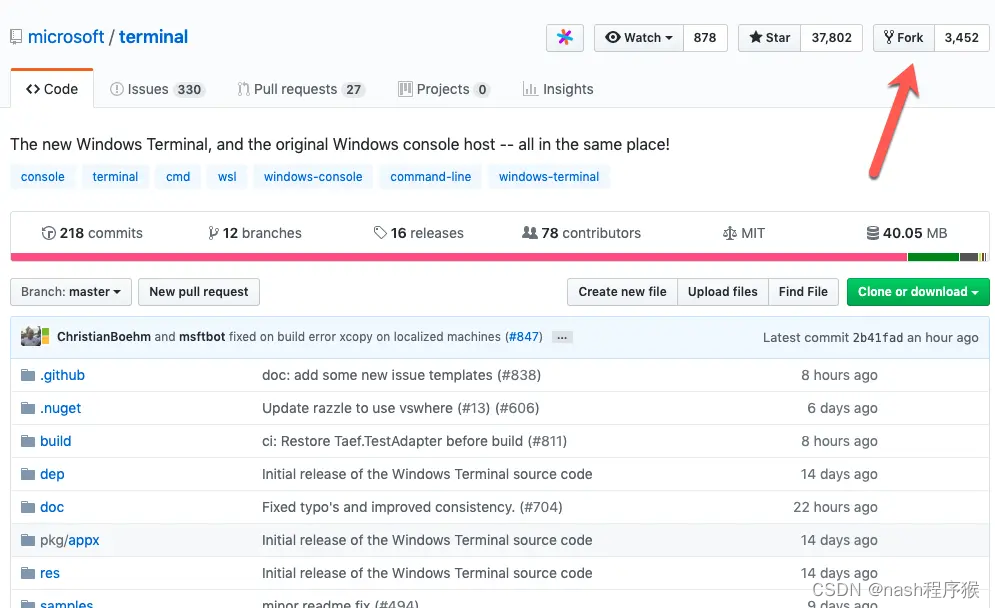The width and height of the screenshot is (995, 608).
Task: Click Create new file
Action: pyautogui.click(x=622, y=291)
